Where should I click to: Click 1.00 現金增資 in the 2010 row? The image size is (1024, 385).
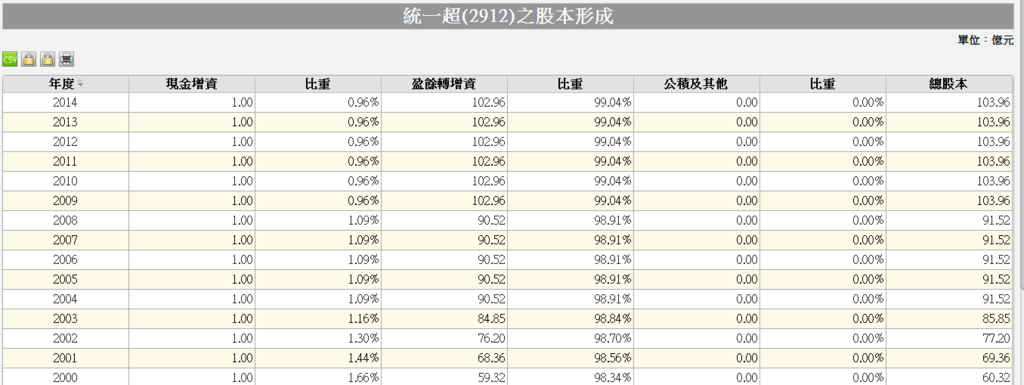(x=191, y=181)
